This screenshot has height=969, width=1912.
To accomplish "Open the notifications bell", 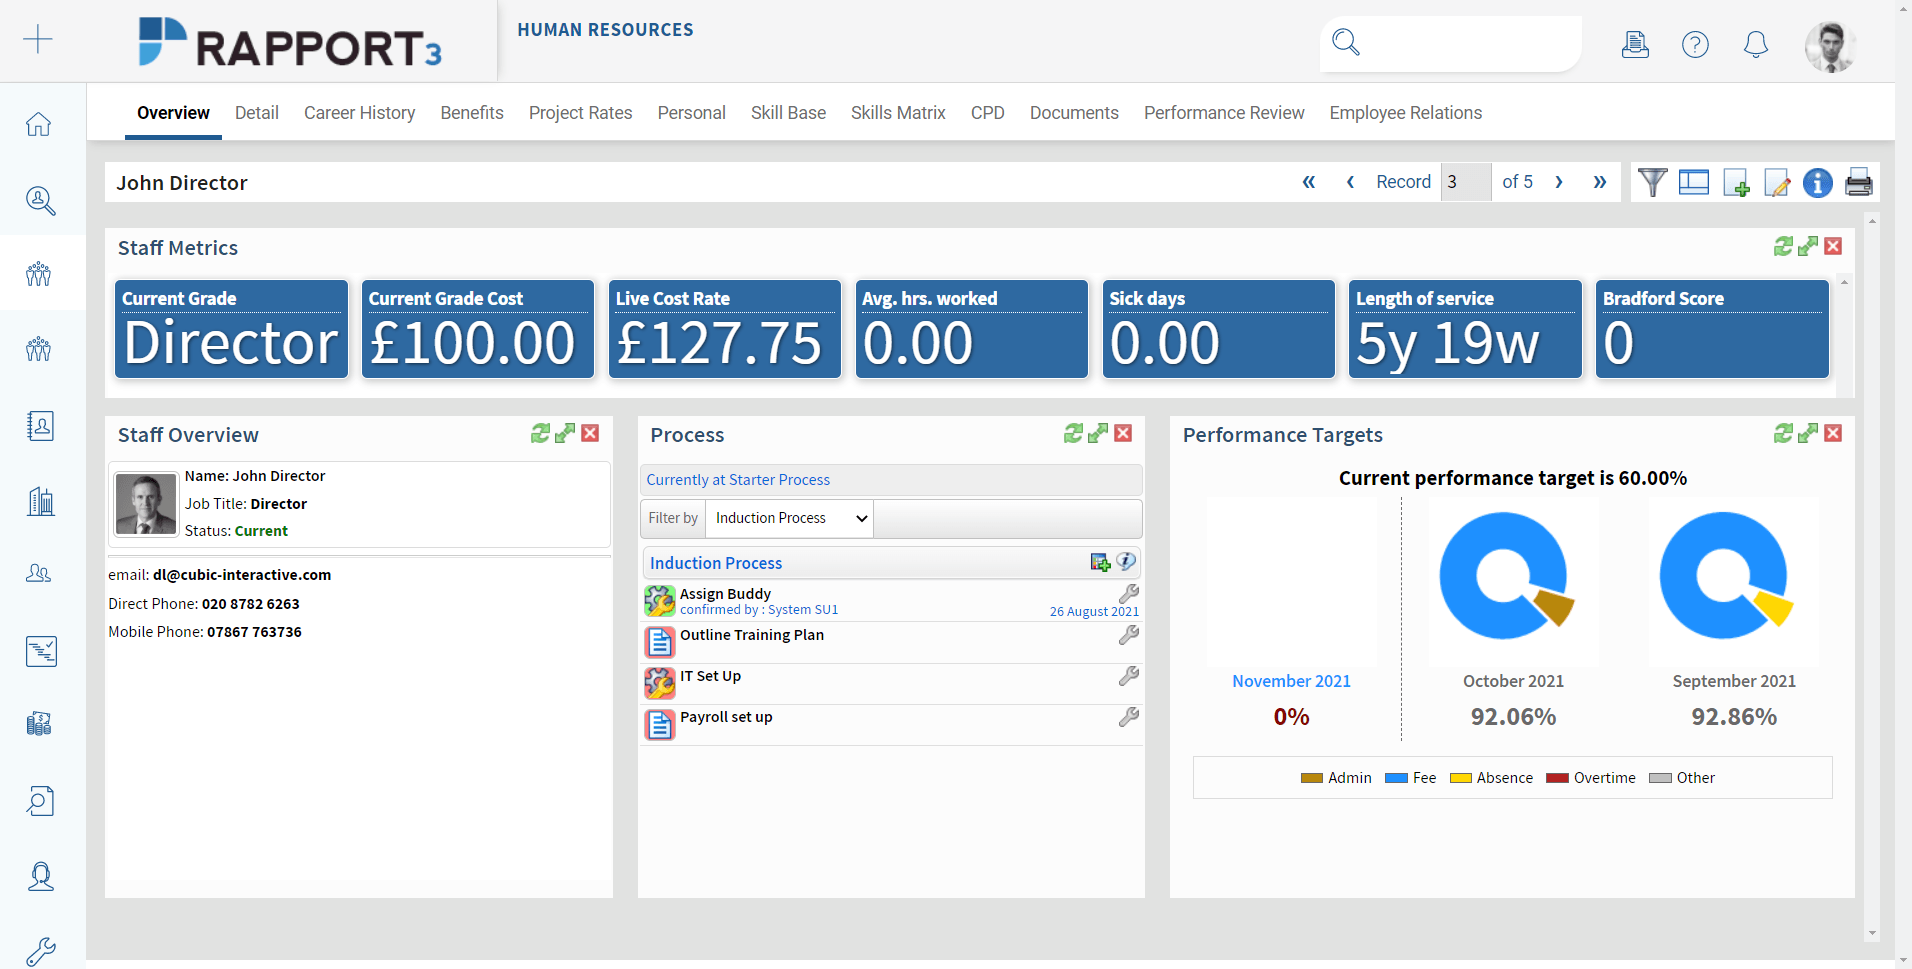I will click(1755, 44).
